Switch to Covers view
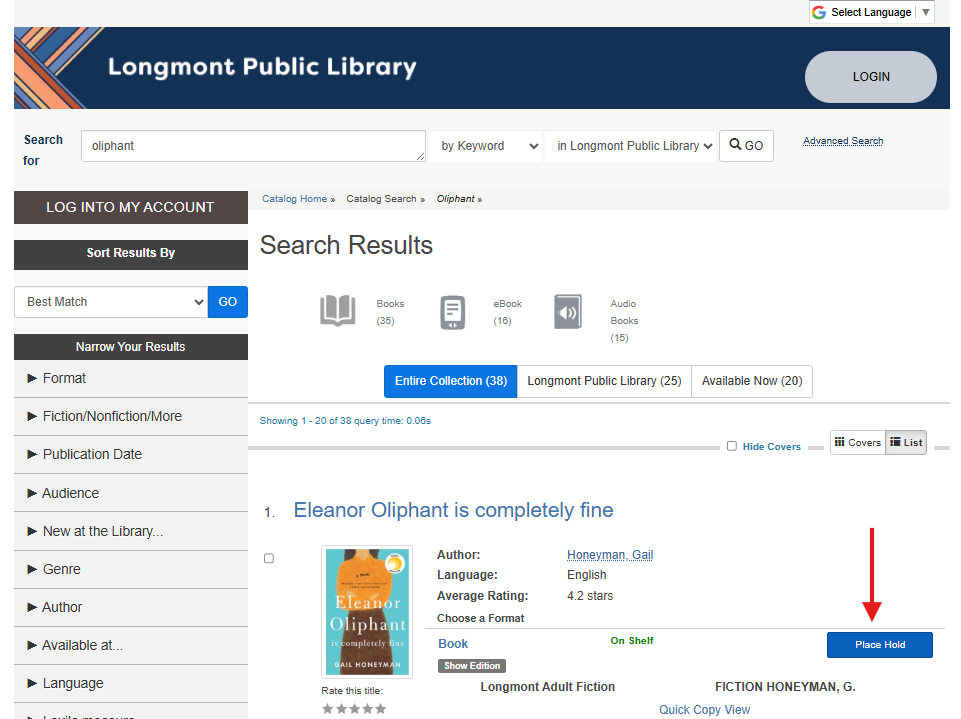961x719 pixels. tap(857, 443)
